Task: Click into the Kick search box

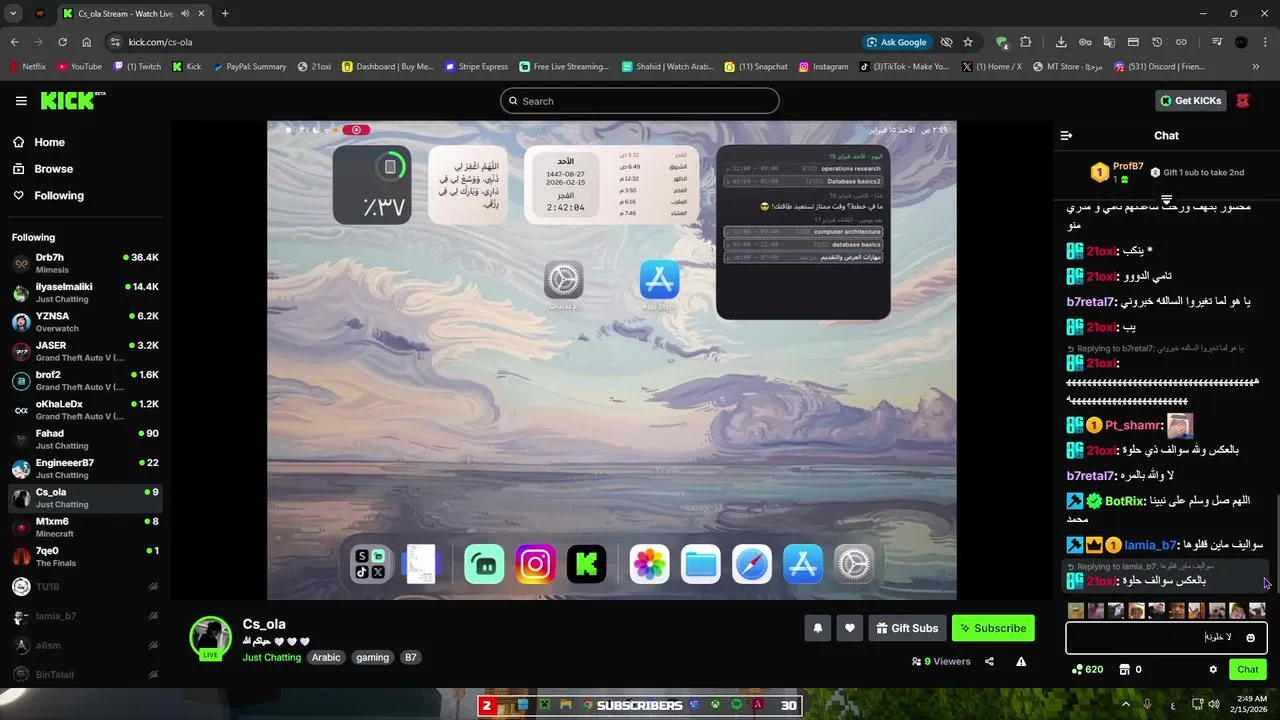Action: click(x=640, y=101)
